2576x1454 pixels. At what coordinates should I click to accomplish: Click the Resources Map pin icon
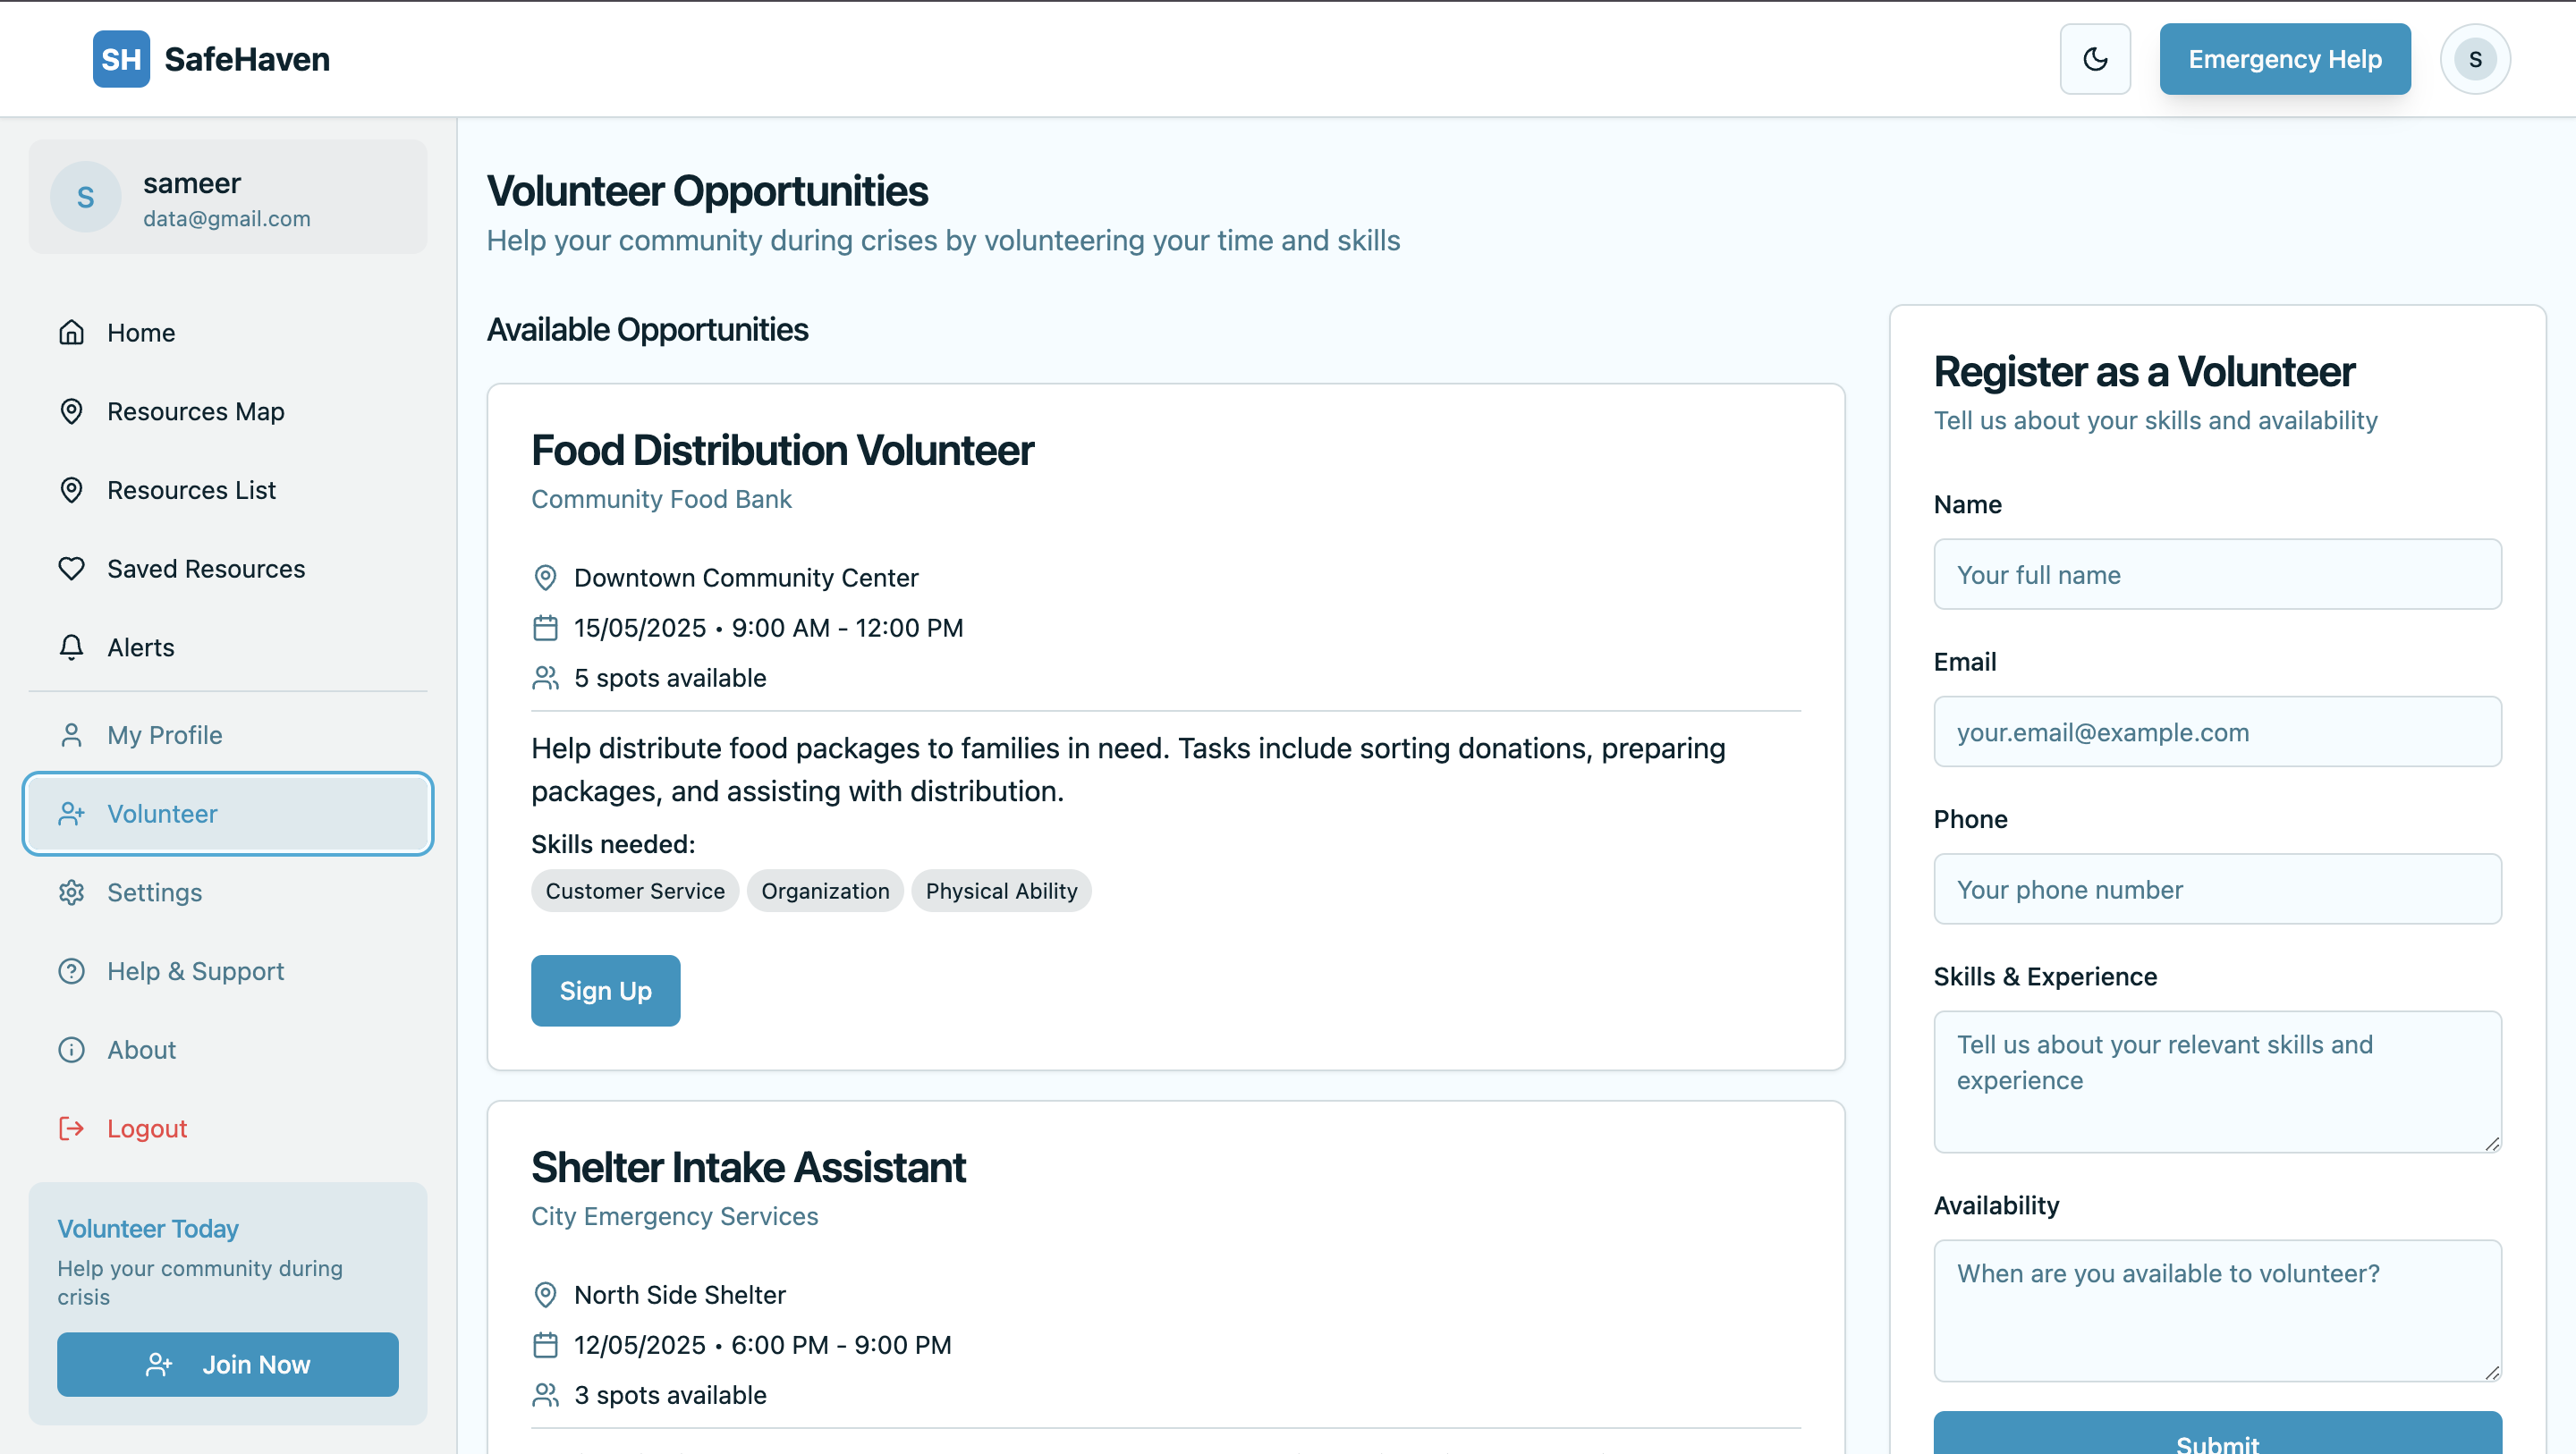(x=71, y=411)
